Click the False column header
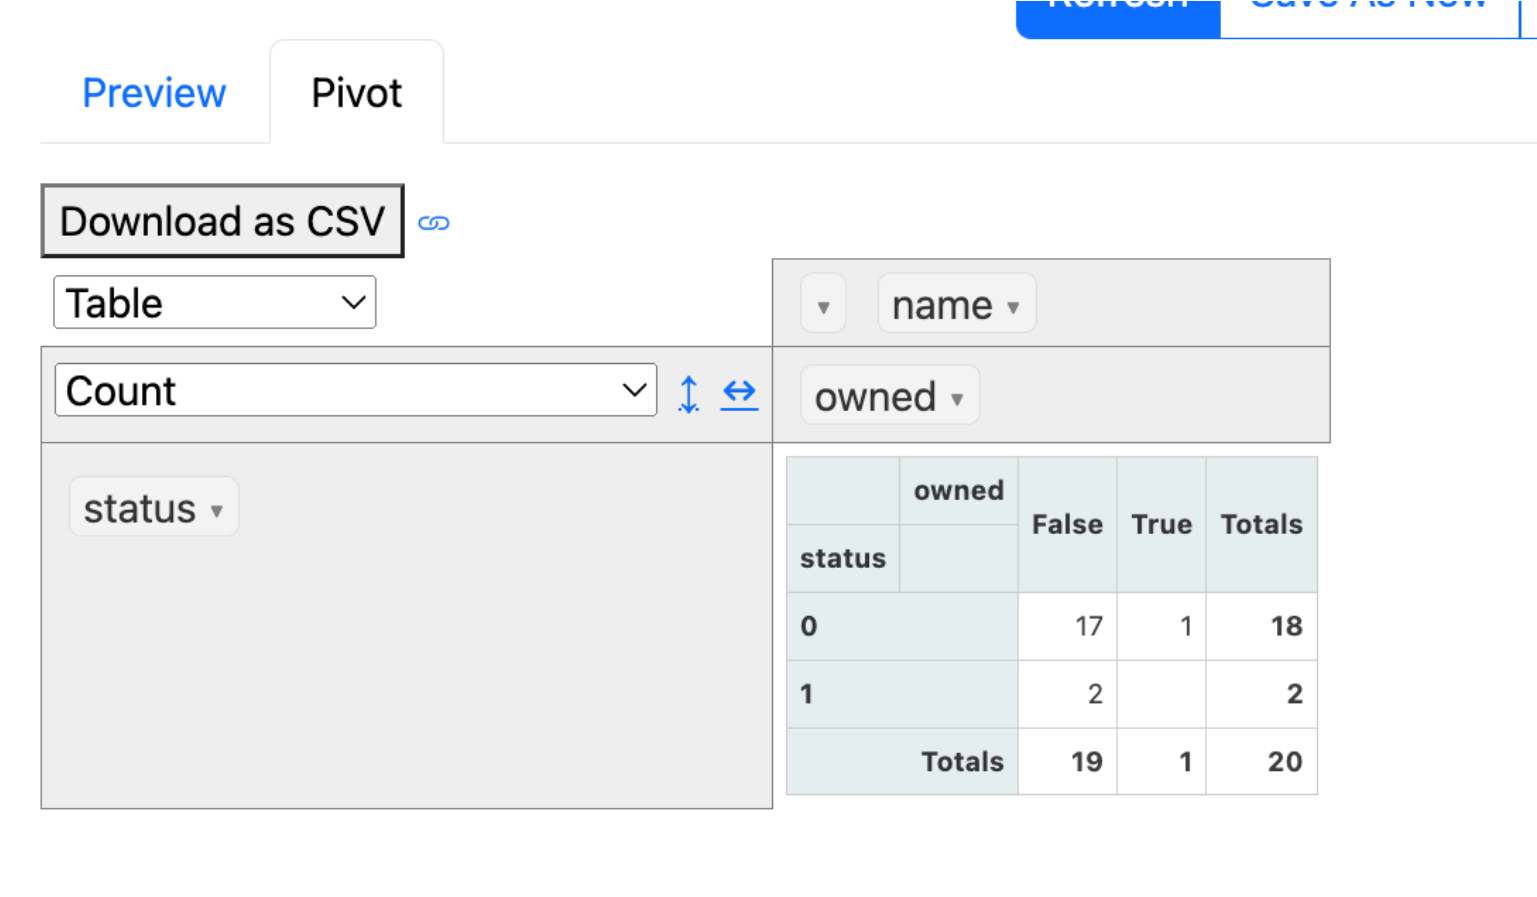Viewport: 1537px width, 897px height. point(1067,524)
